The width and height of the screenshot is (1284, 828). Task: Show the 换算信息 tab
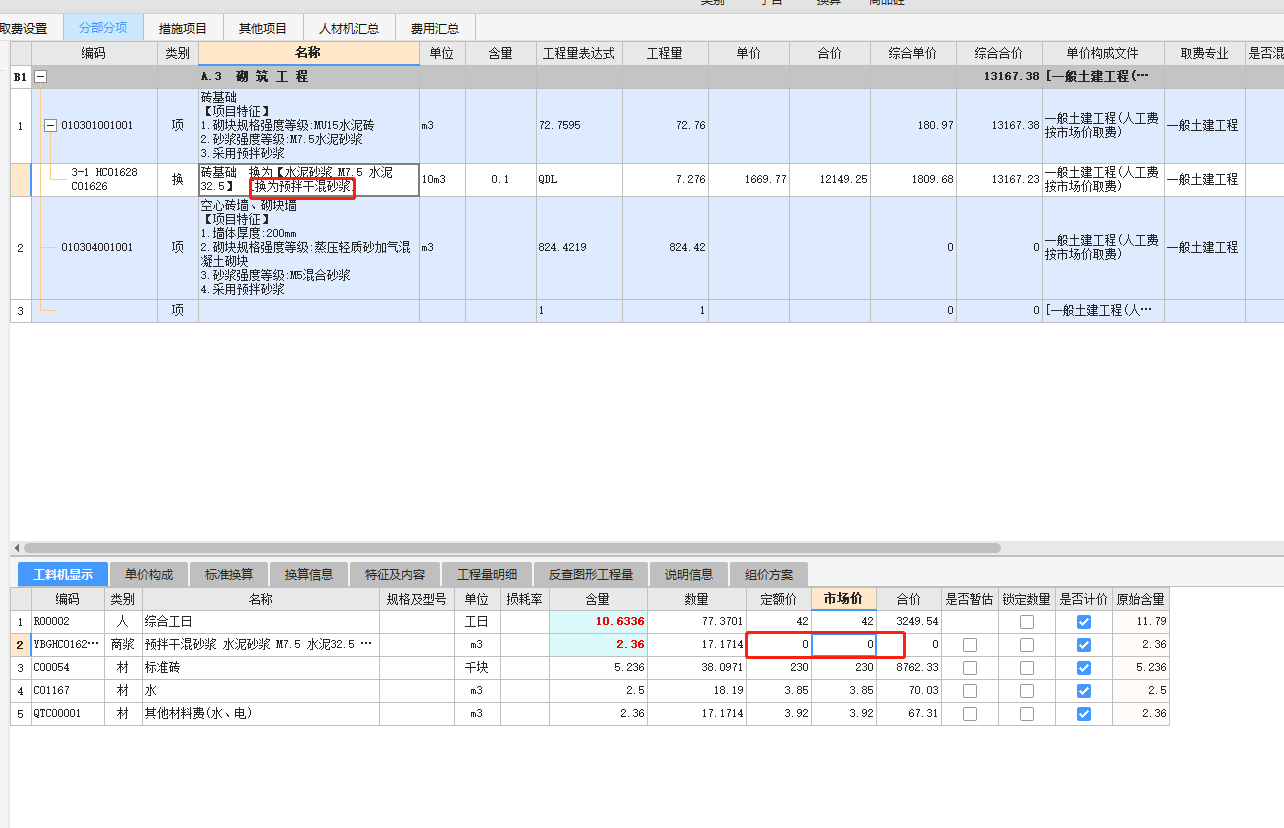[x=309, y=574]
